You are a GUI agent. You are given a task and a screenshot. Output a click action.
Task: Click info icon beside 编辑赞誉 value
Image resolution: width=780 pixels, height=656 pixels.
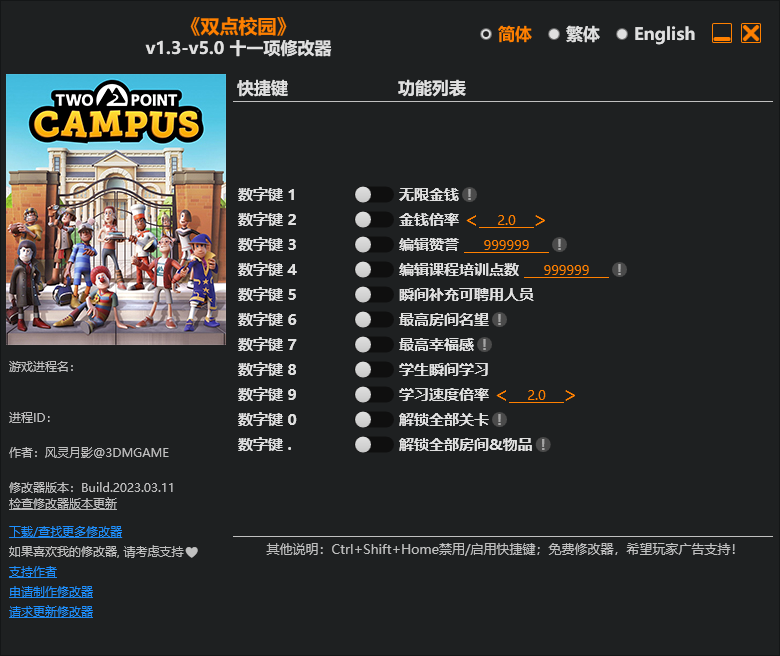coord(559,245)
